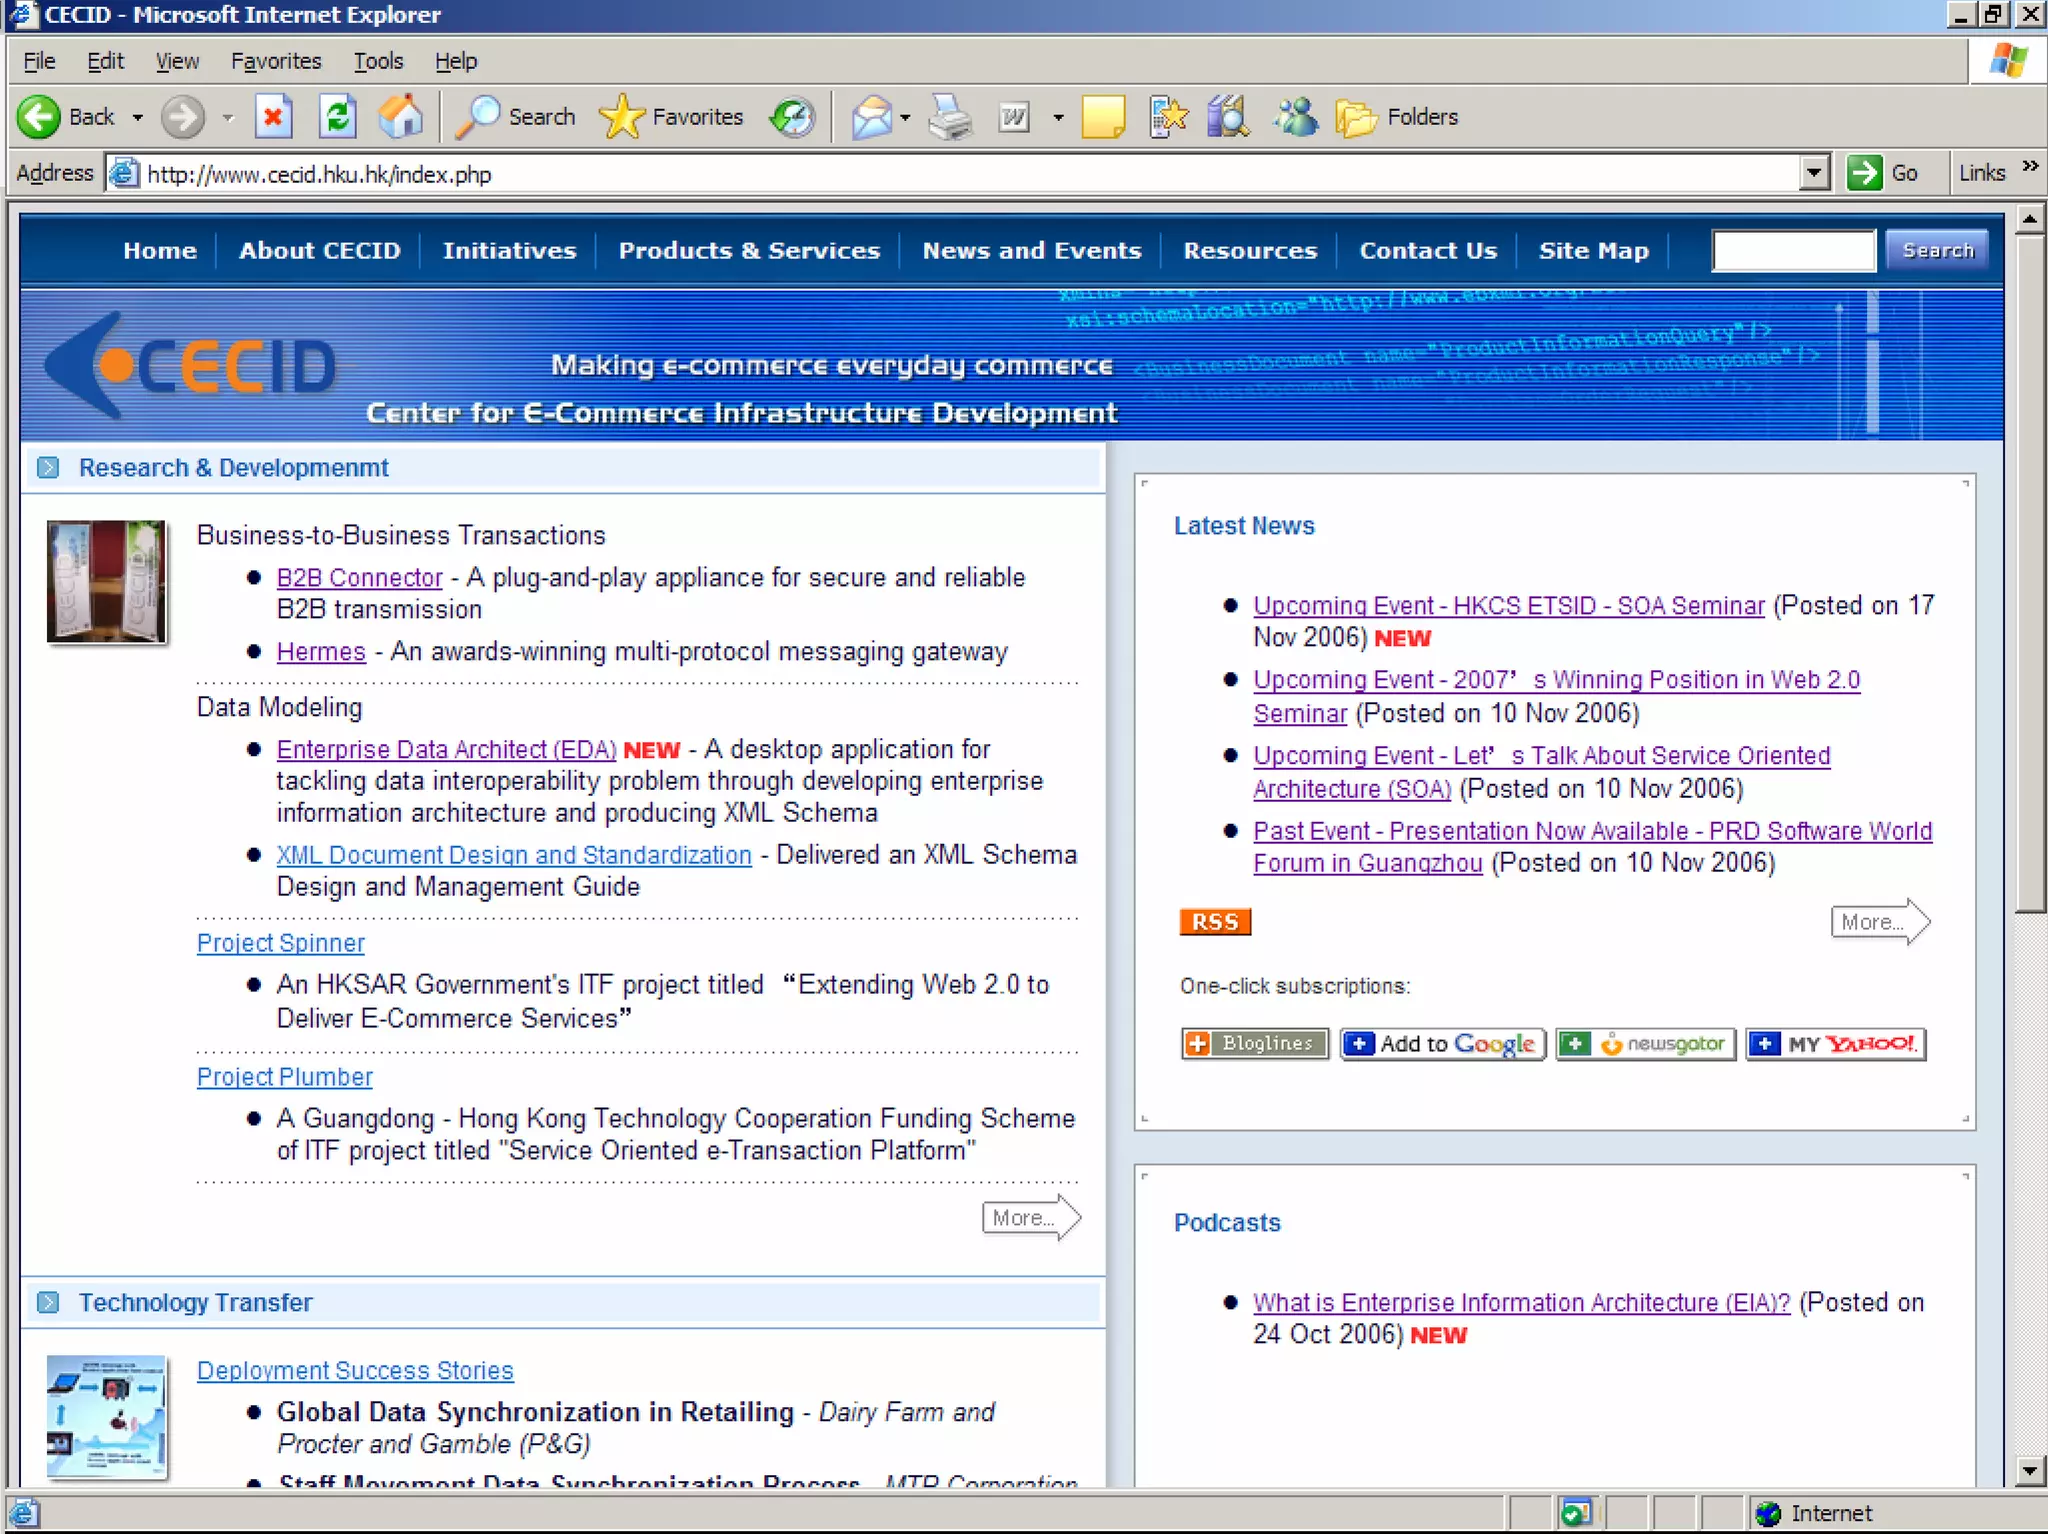
Task: Expand the Address bar dropdown
Action: tap(1814, 173)
